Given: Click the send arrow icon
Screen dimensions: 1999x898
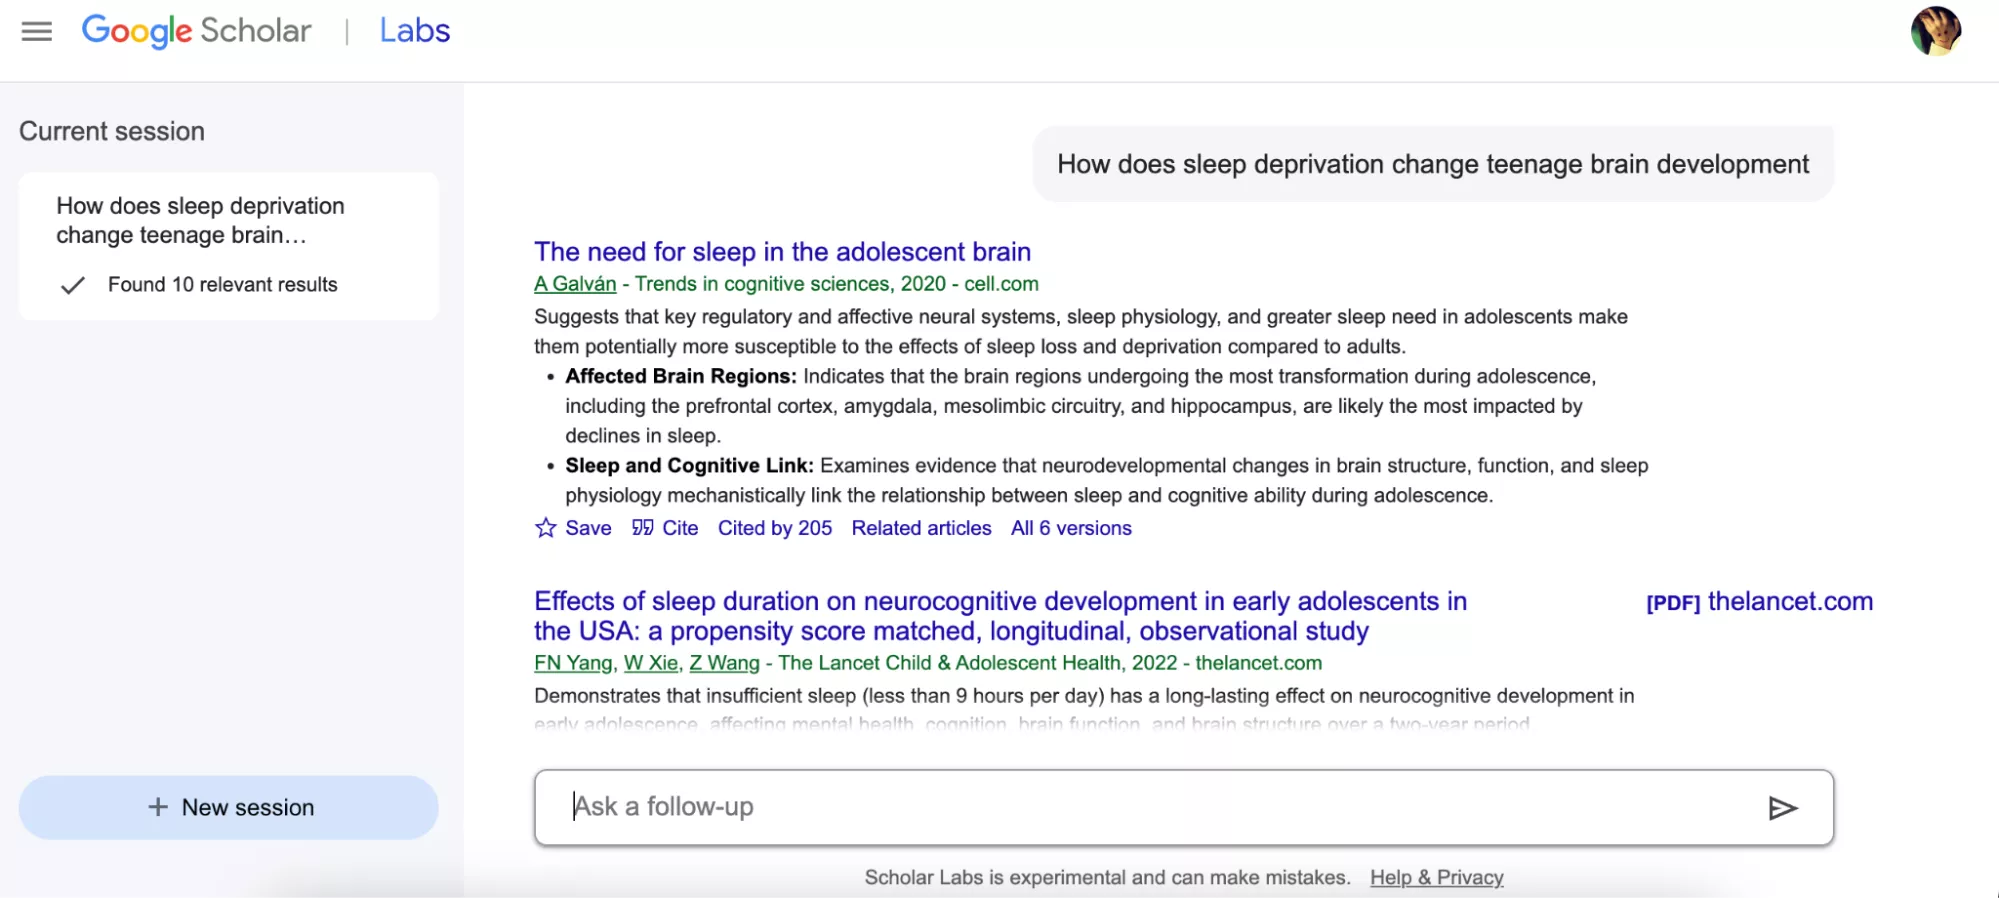Looking at the screenshot, I should tap(1783, 808).
